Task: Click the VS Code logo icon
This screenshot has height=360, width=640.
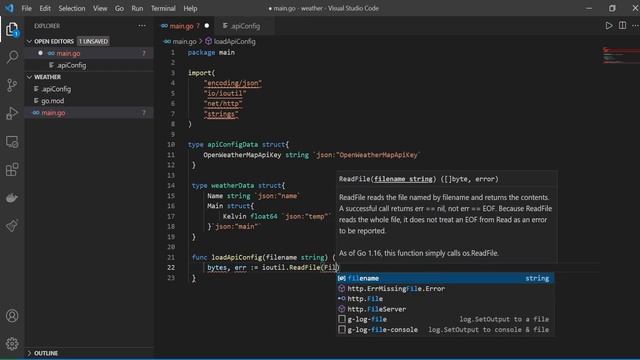Action: pos(9,8)
